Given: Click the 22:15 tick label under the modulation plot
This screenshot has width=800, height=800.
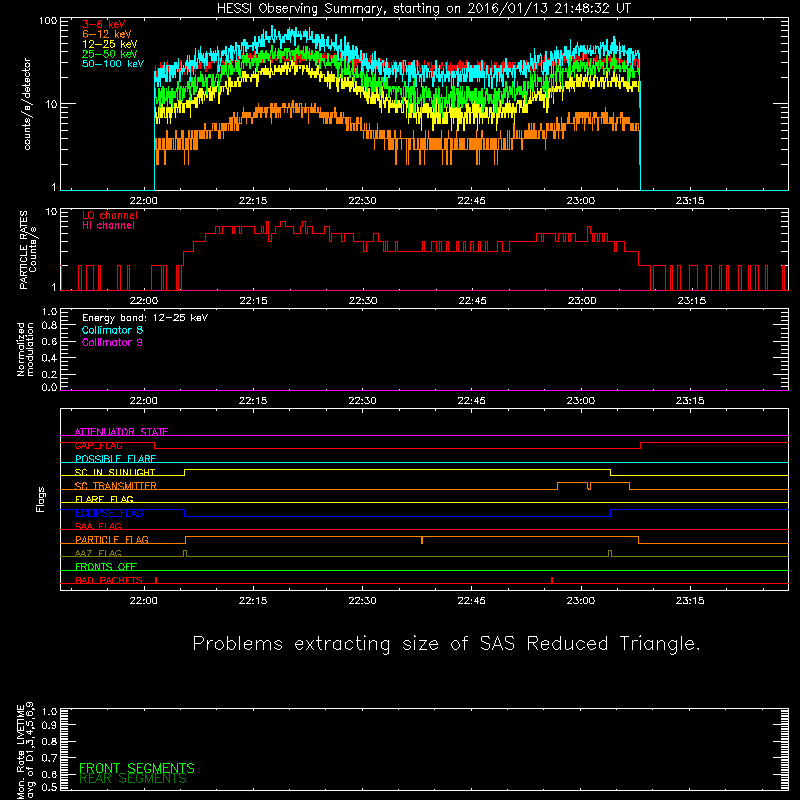Looking at the screenshot, I should 253,401.
